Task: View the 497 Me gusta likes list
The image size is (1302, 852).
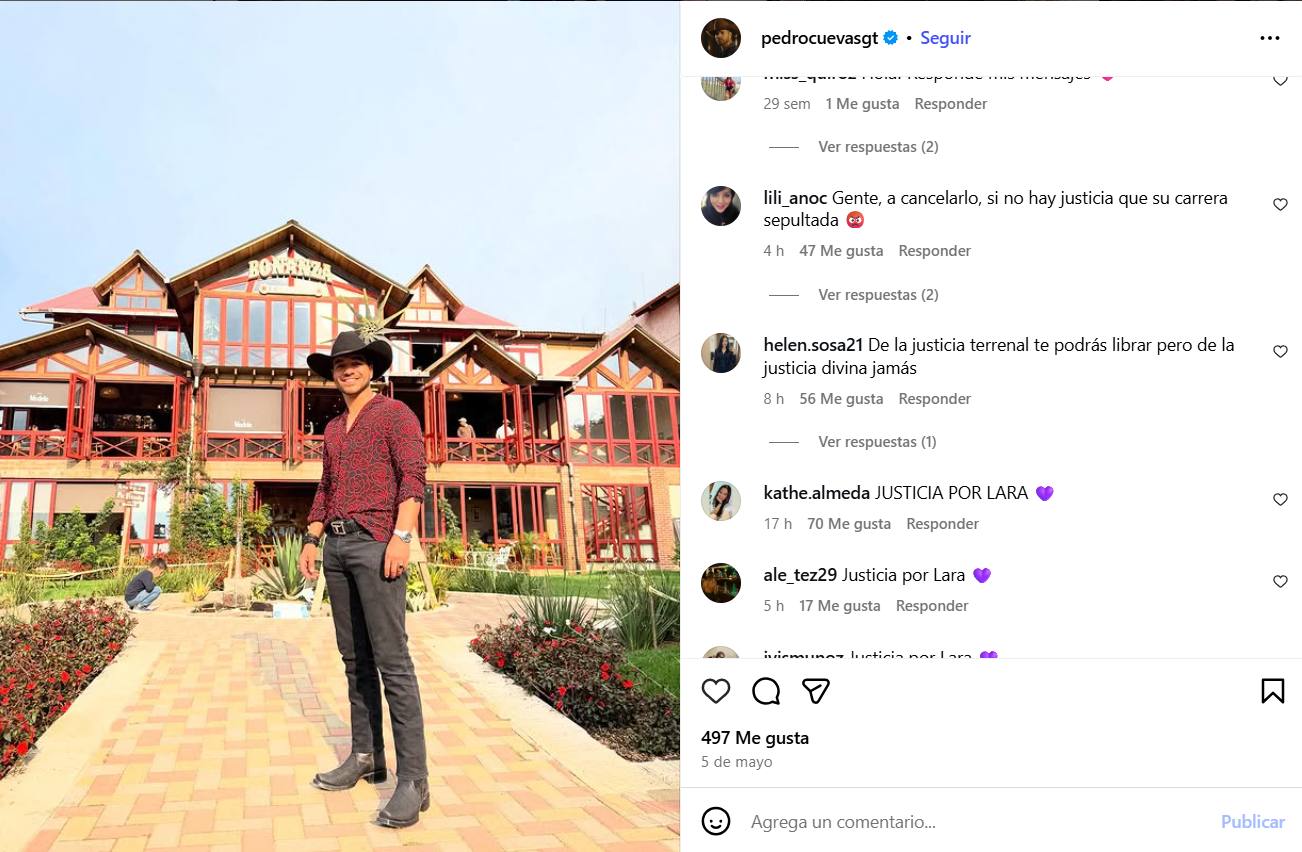Action: [755, 738]
